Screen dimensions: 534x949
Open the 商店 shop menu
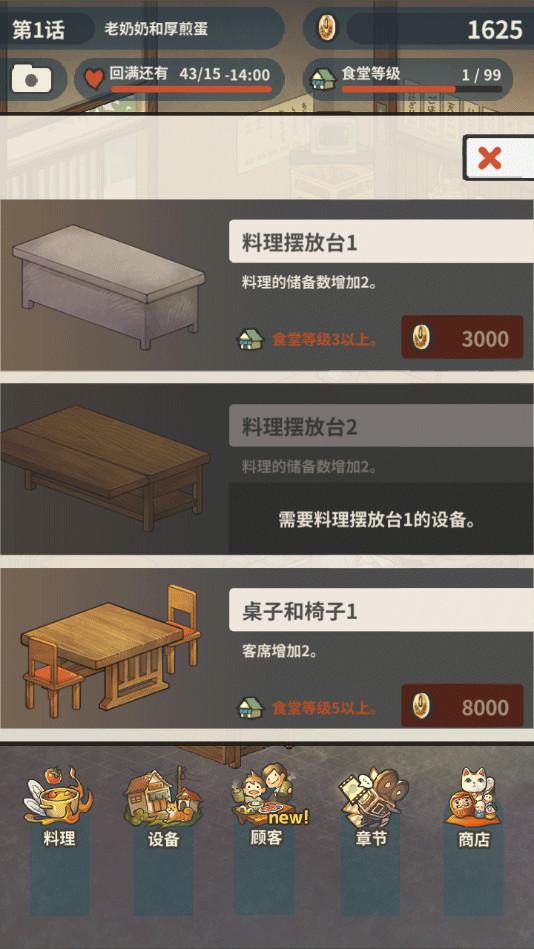point(474,807)
